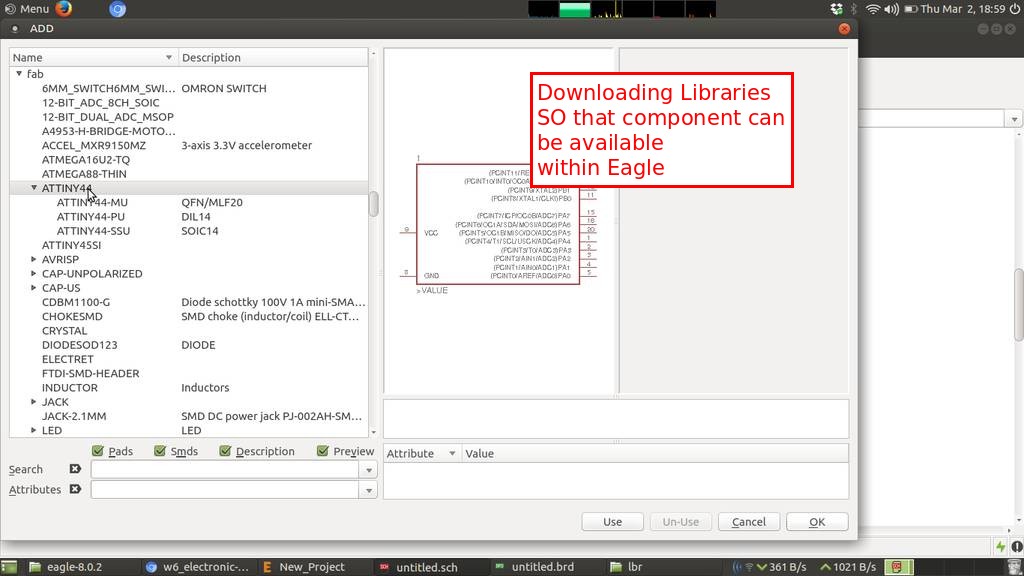Focus the Search input field
The height and width of the screenshot is (576, 1024).
tap(225, 470)
